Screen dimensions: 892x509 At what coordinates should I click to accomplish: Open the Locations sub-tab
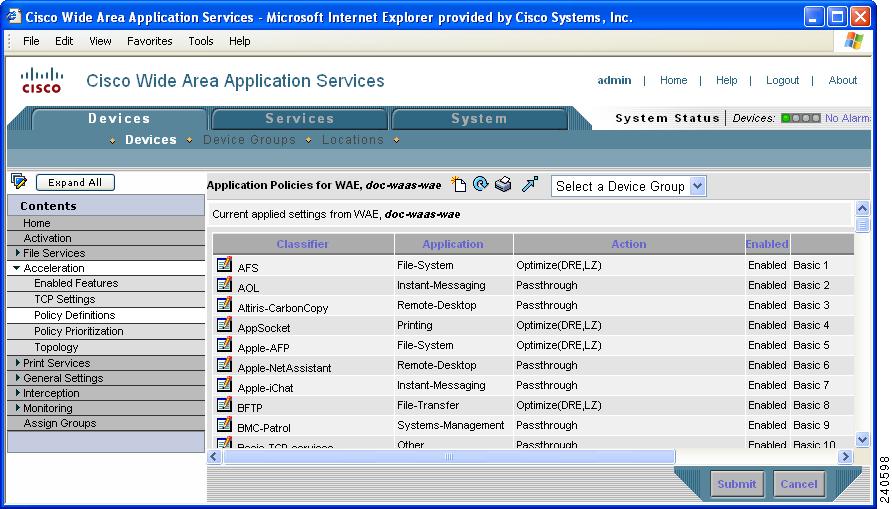click(353, 140)
